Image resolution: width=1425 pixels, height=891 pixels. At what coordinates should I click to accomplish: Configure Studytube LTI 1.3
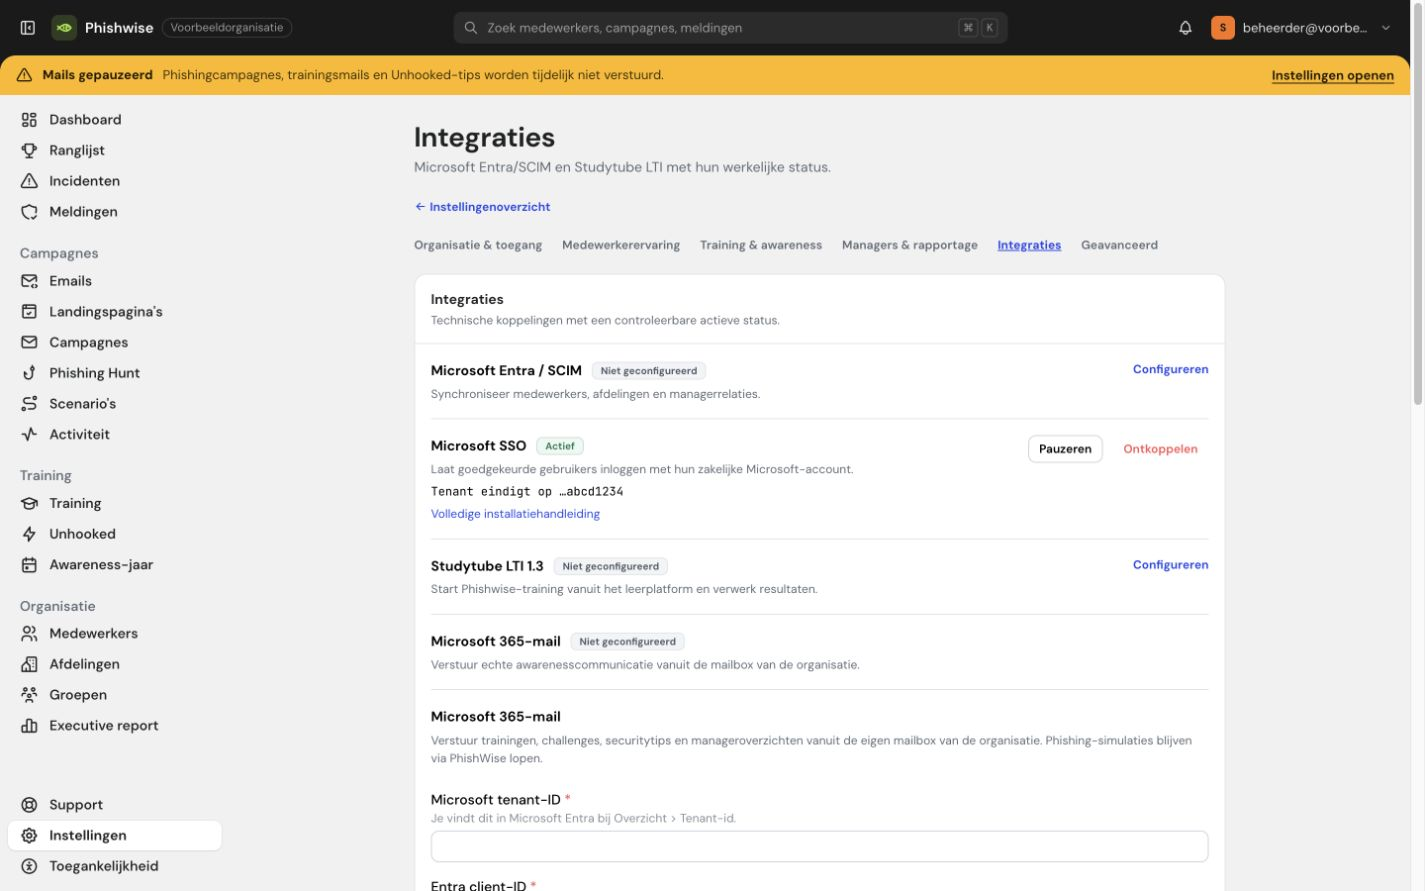click(1170, 565)
